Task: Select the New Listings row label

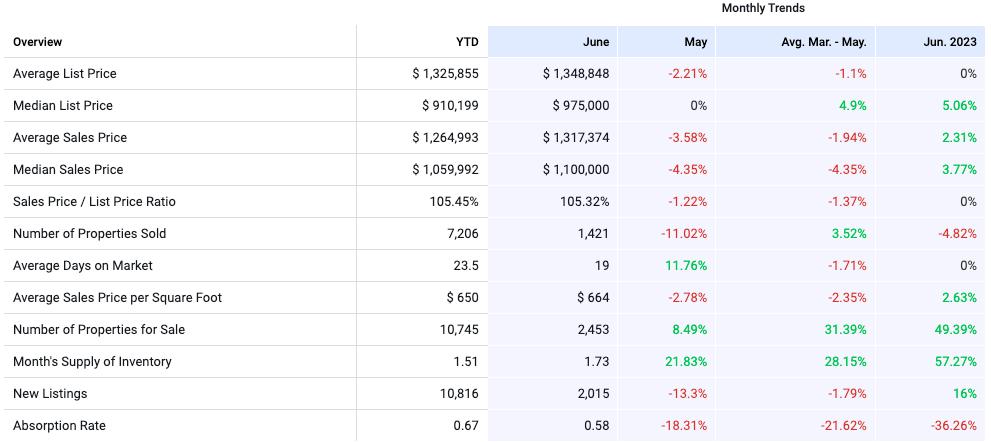Action: pos(50,394)
